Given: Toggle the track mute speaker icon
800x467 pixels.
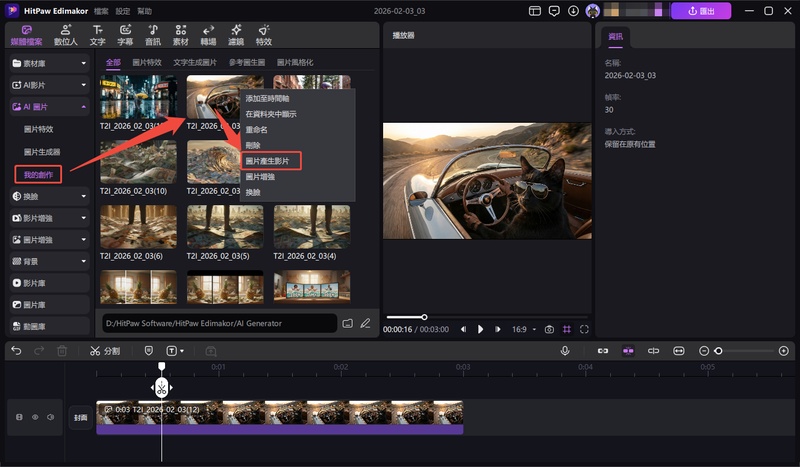Looking at the screenshot, I should coord(49,417).
